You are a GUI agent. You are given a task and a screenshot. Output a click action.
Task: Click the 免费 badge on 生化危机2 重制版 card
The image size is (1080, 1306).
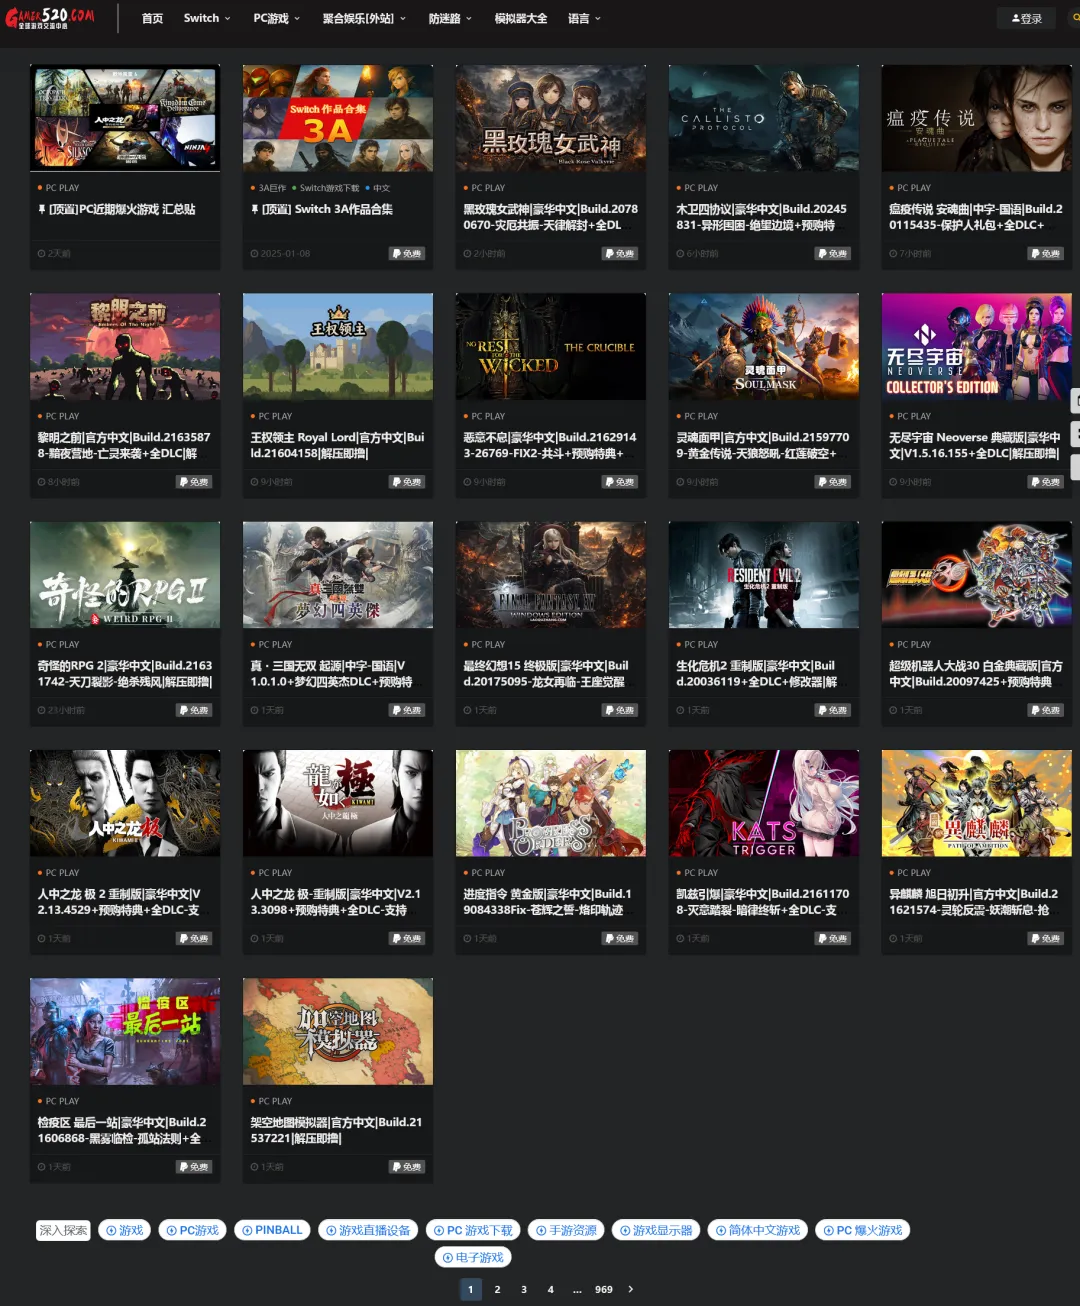(x=833, y=710)
